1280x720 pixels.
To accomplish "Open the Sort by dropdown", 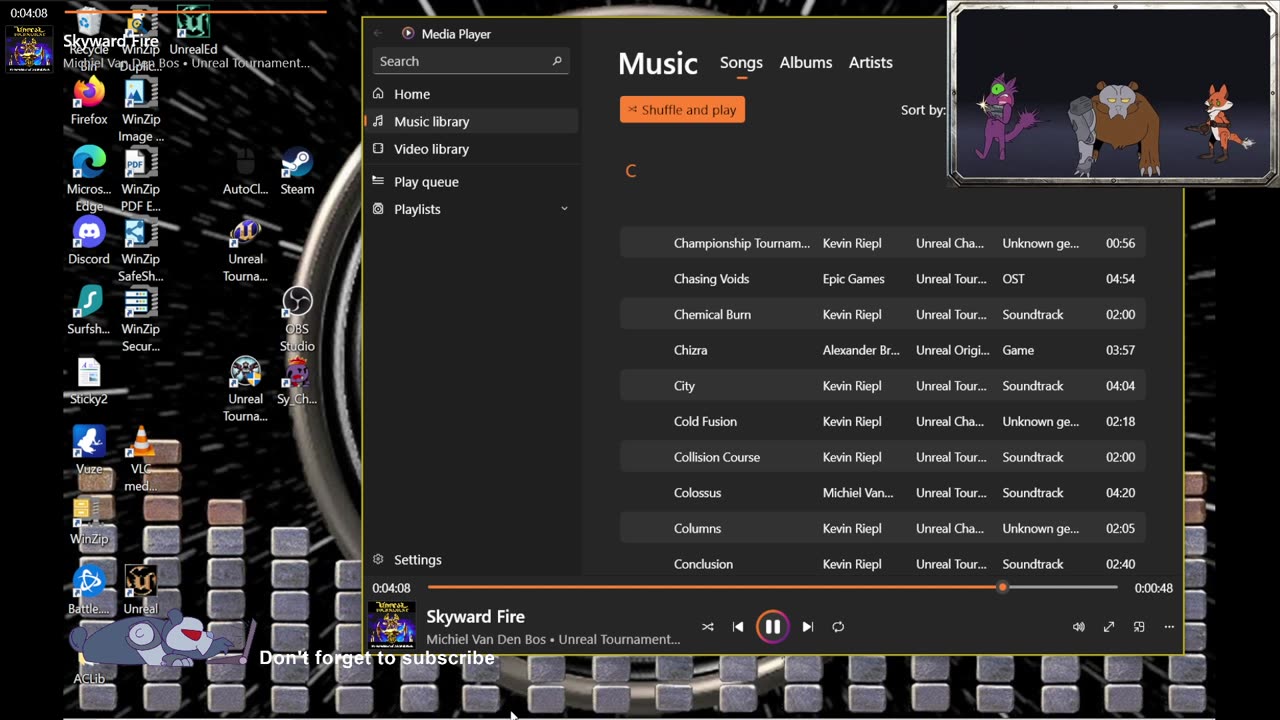I will tap(923, 110).
